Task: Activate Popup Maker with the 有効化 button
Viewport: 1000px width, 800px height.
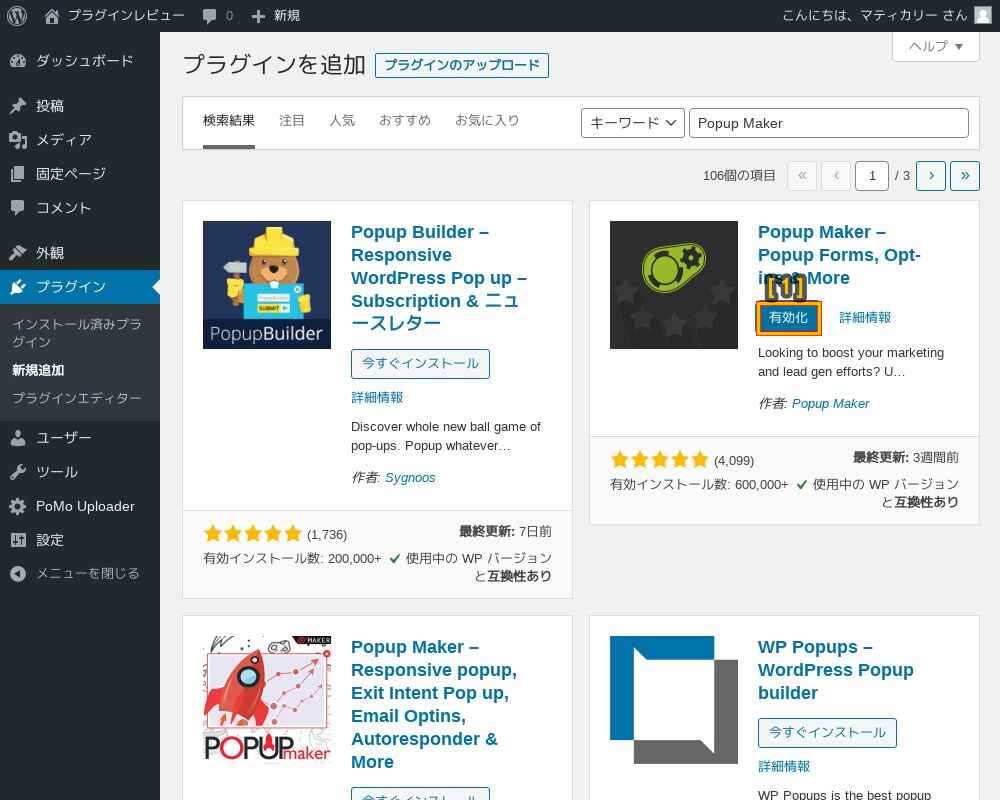Action: (788, 318)
